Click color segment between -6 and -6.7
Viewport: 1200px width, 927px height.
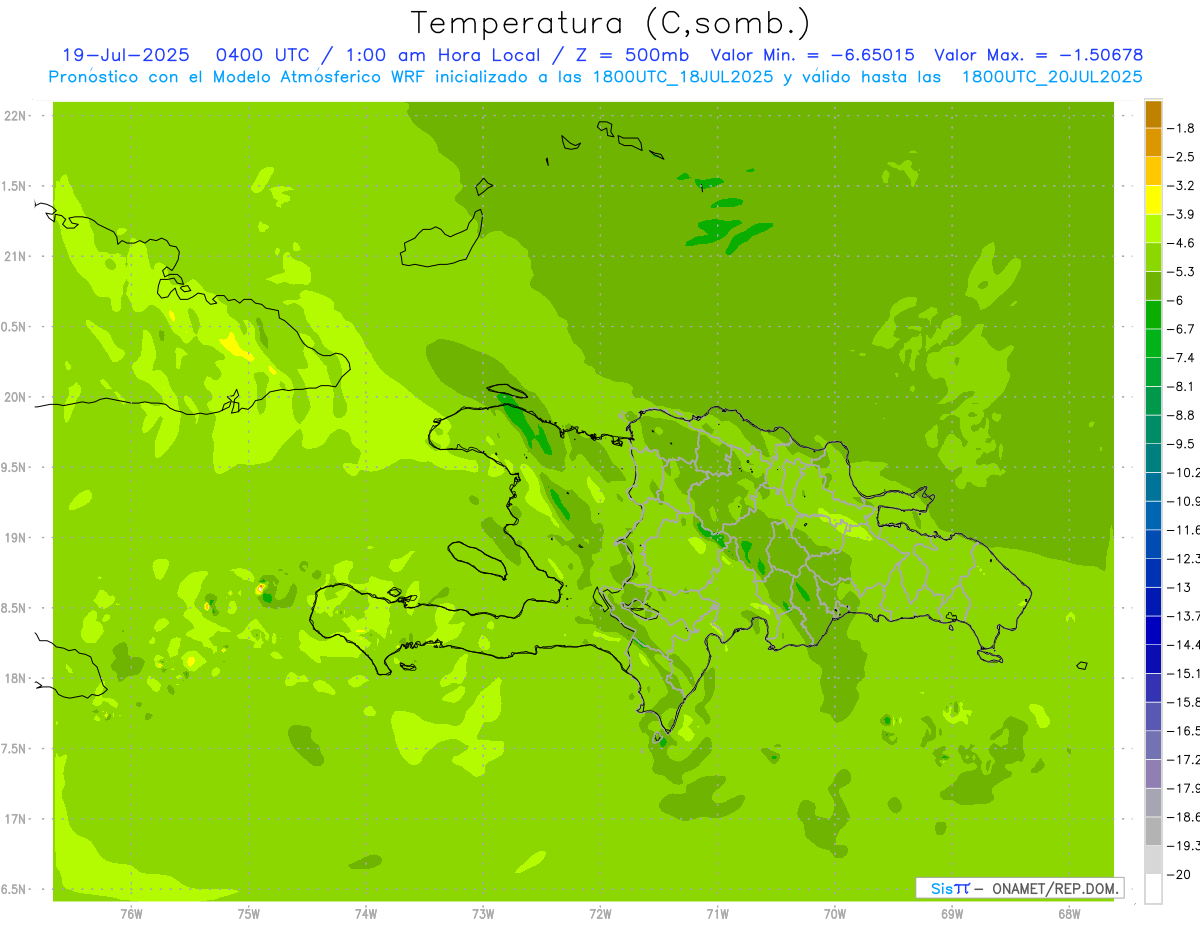click(1153, 314)
